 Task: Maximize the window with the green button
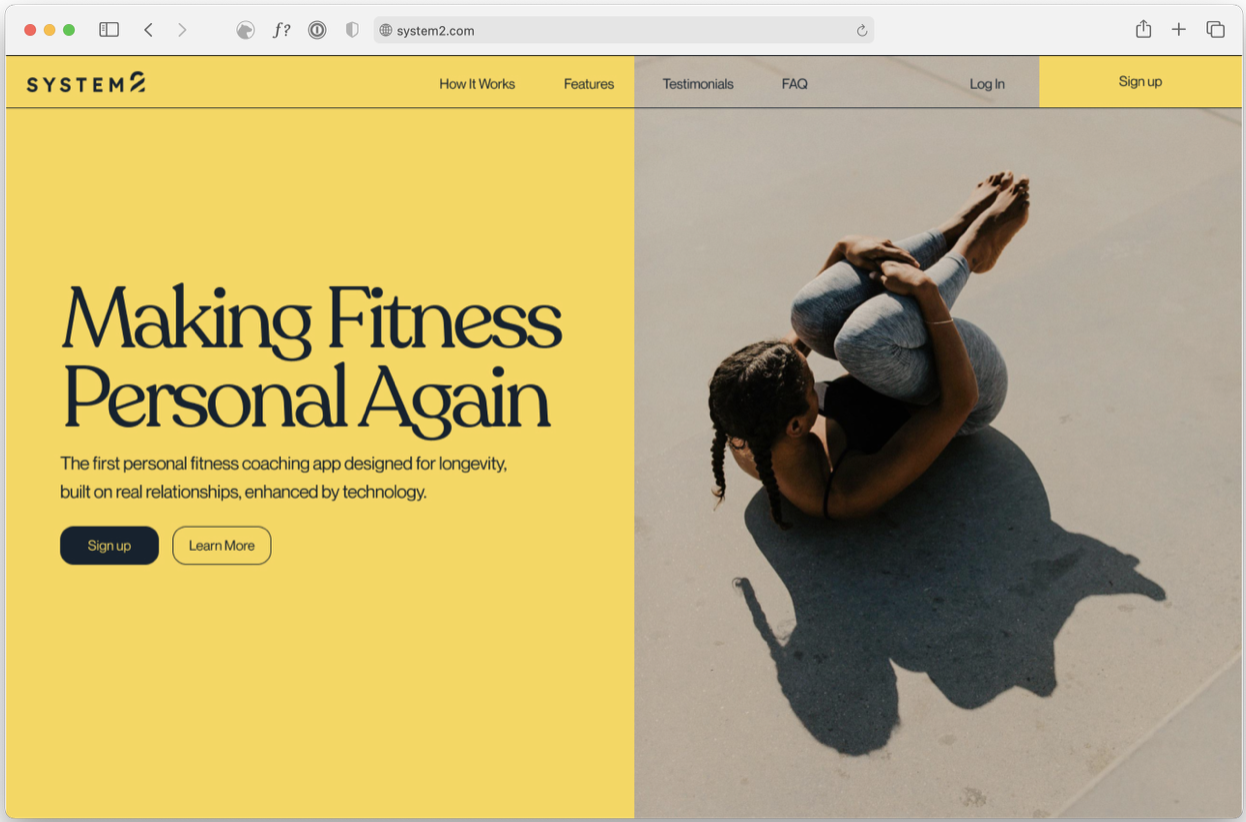(69, 30)
